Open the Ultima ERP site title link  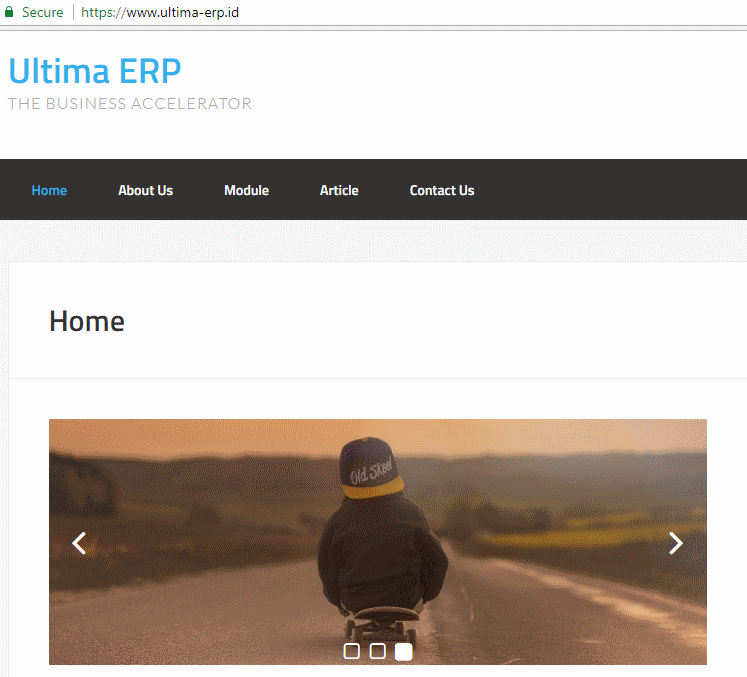[95, 71]
